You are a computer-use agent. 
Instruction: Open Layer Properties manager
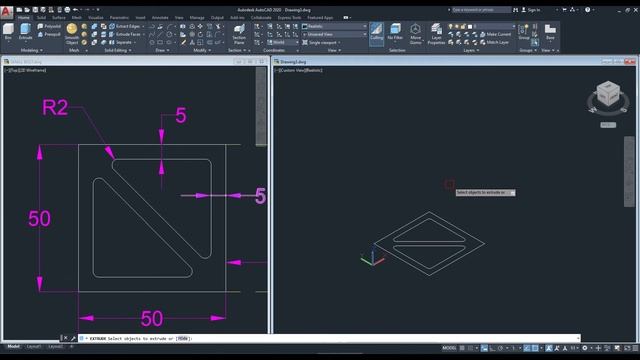coord(436,34)
